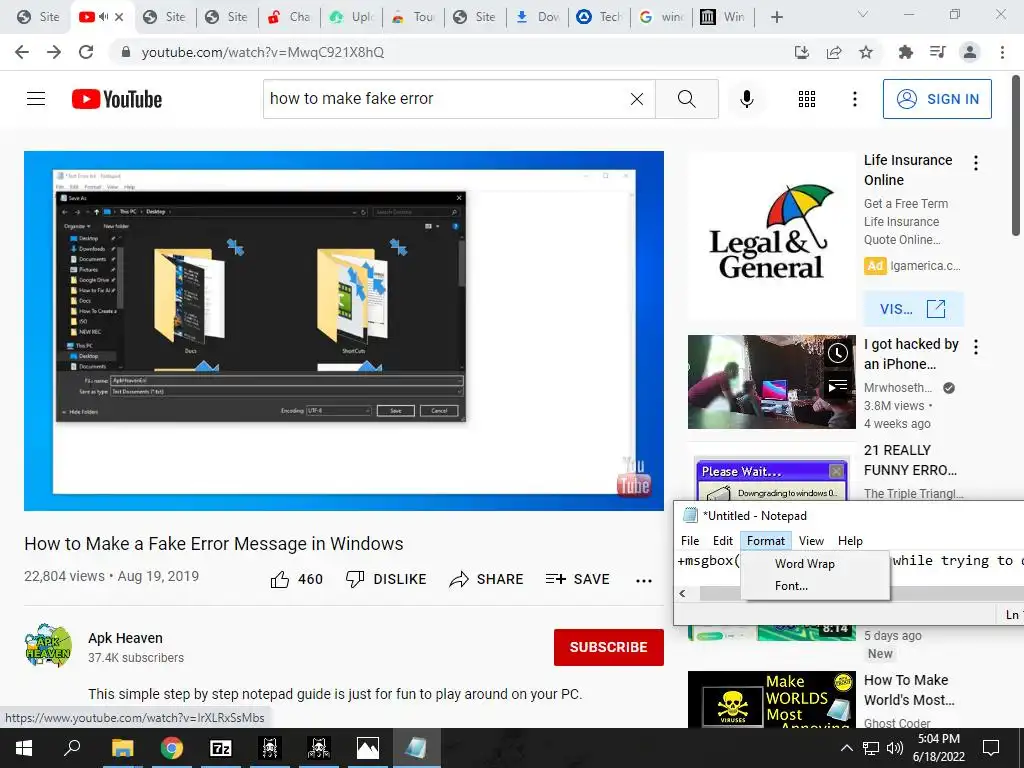Screen dimensions: 1024x768
Task: Open the YouTube apps grid icon
Action: (x=807, y=99)
